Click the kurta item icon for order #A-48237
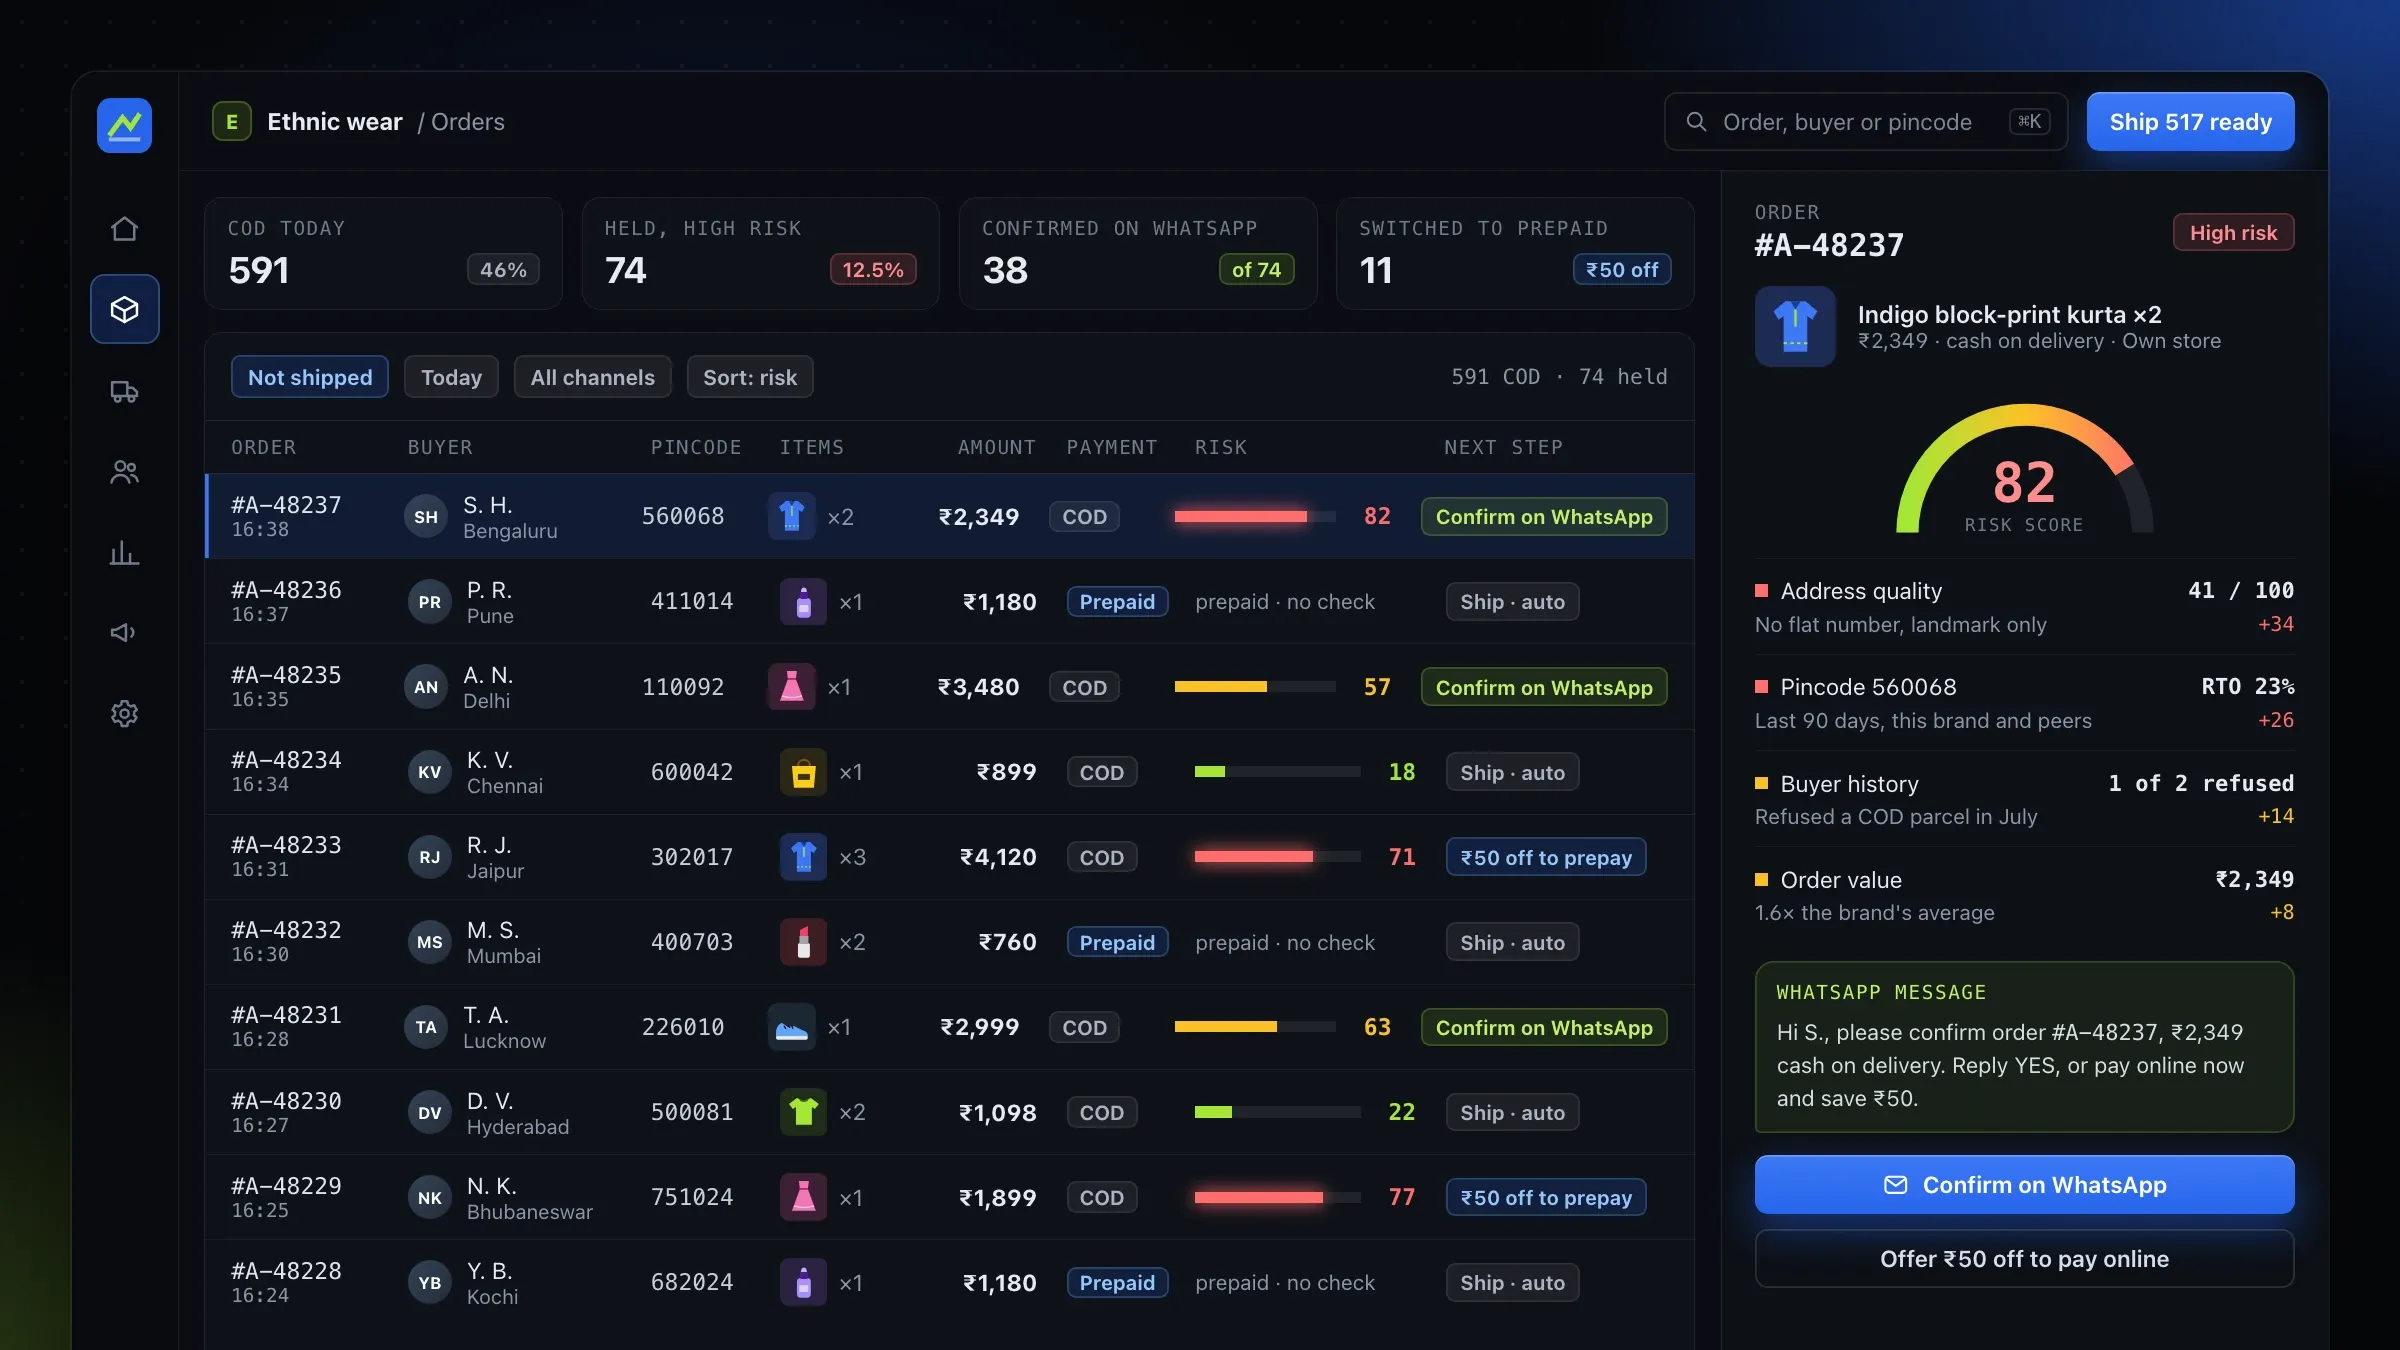Viewport: 2400px width, 1350px height. click(x=791, y=516)
